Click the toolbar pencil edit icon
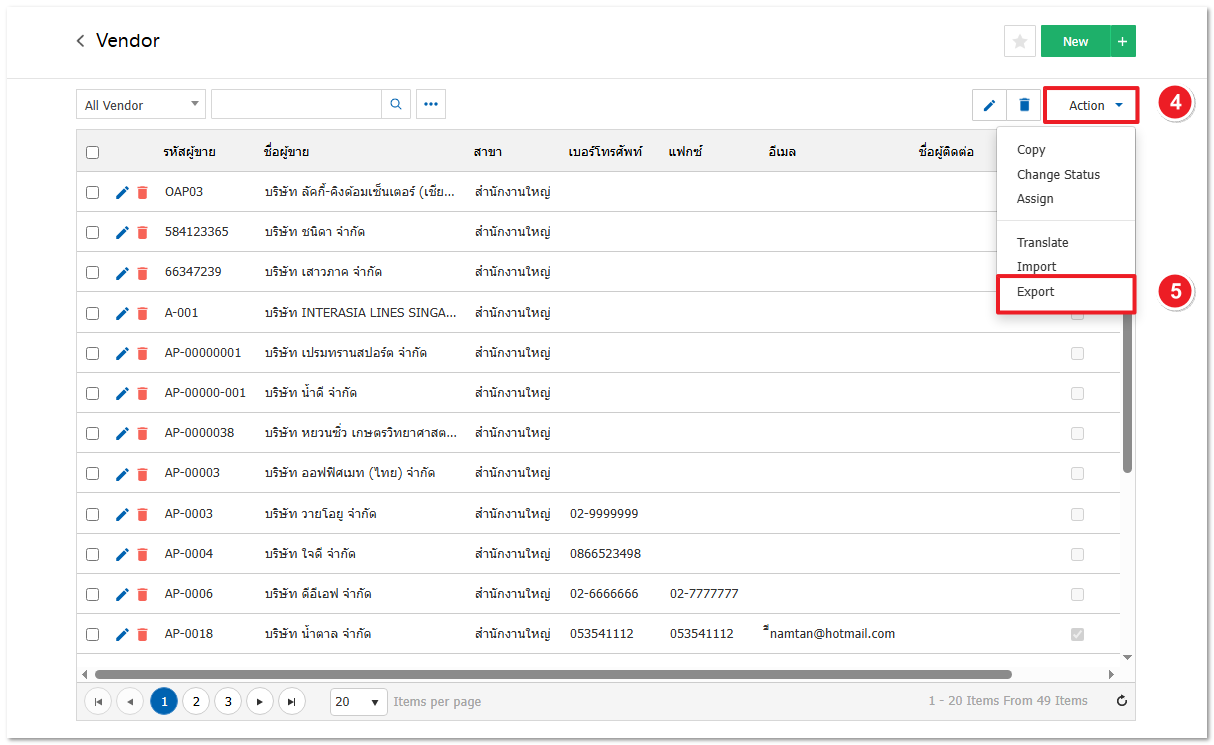Viewport: 1214px width, 745px height. pos(989,105)
